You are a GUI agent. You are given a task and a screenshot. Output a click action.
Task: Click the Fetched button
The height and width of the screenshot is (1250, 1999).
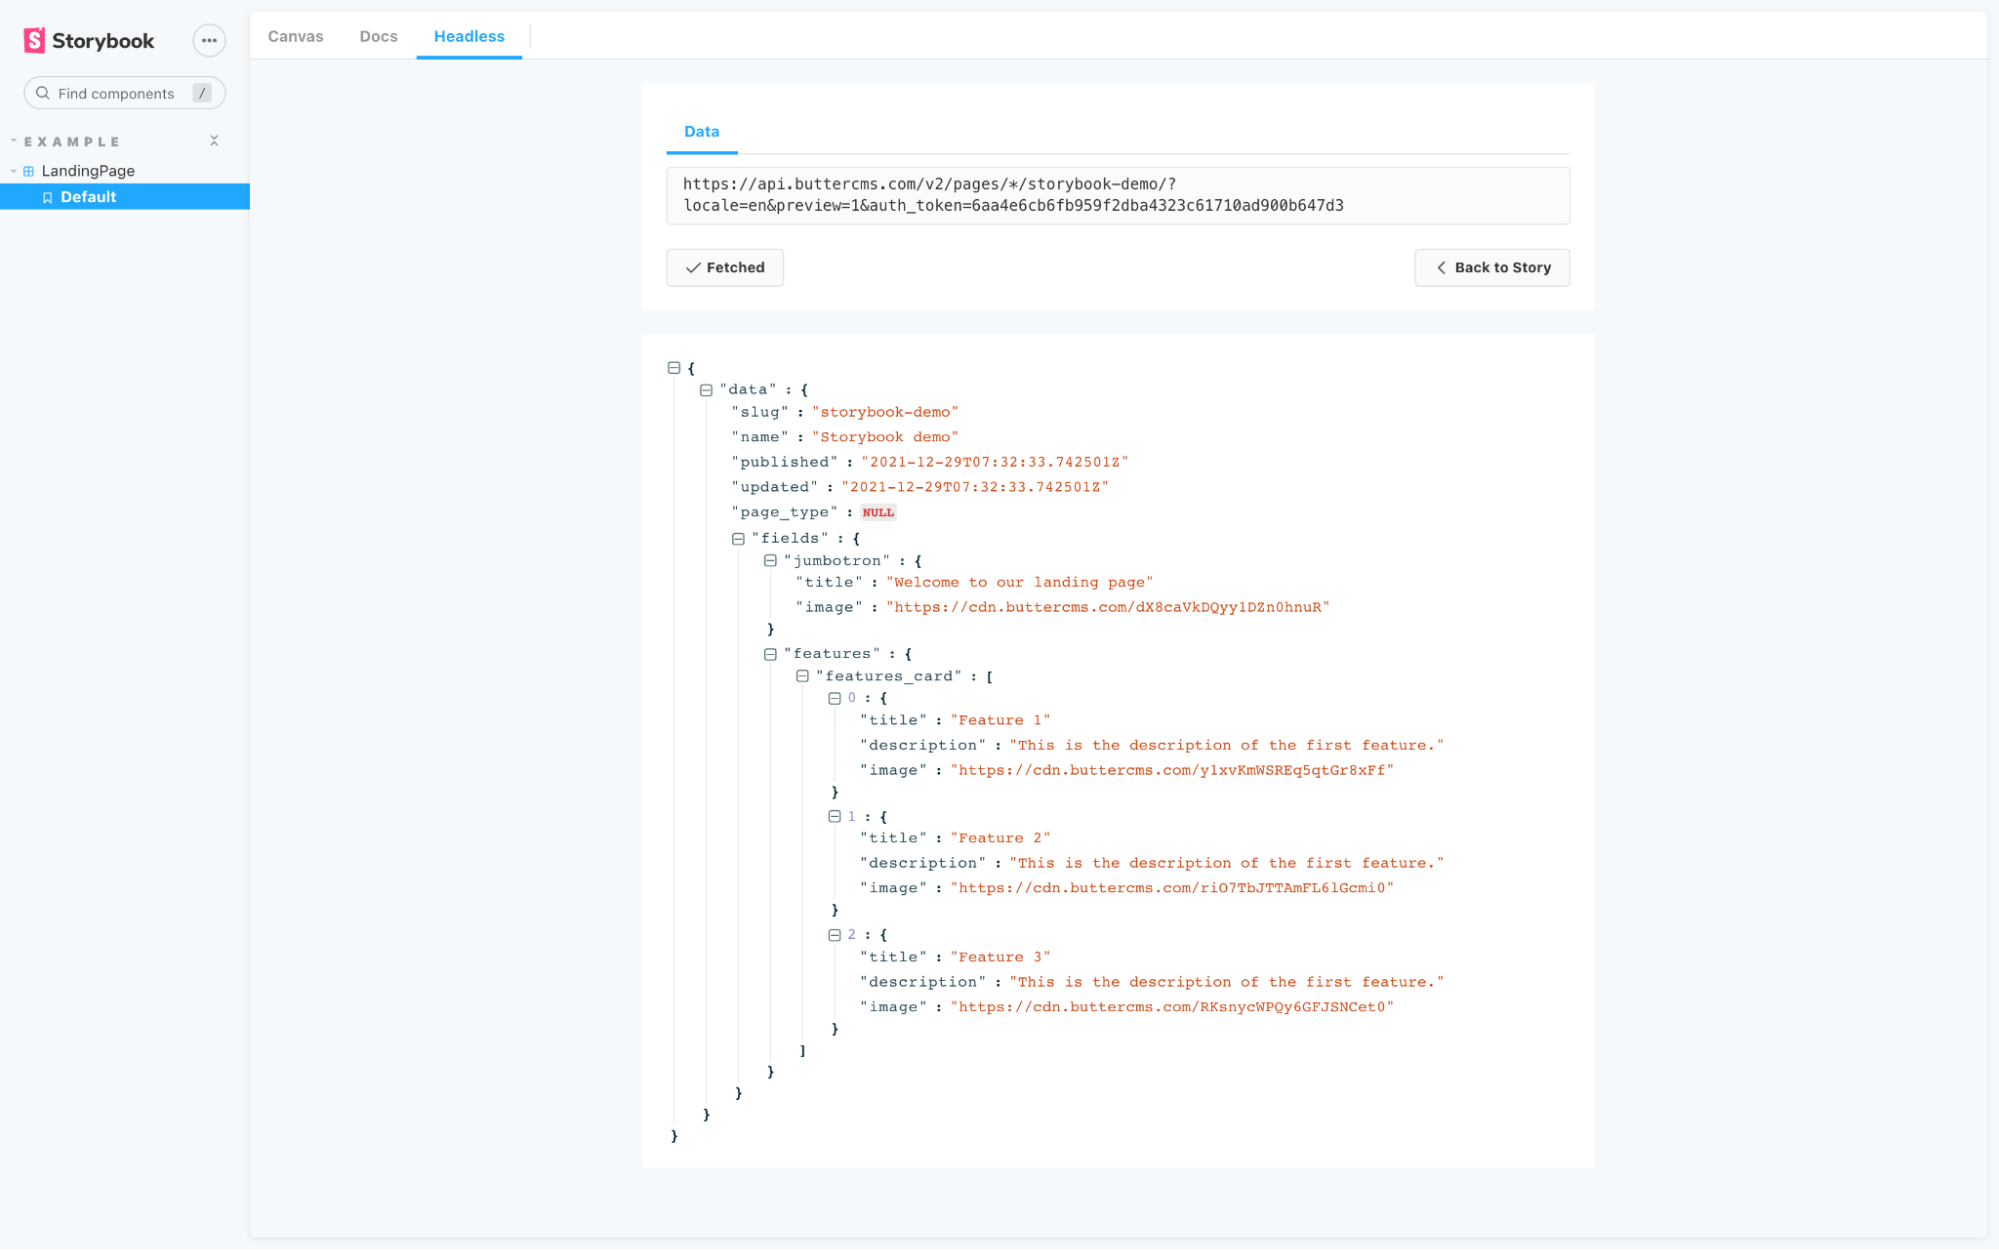coord(725,268)
